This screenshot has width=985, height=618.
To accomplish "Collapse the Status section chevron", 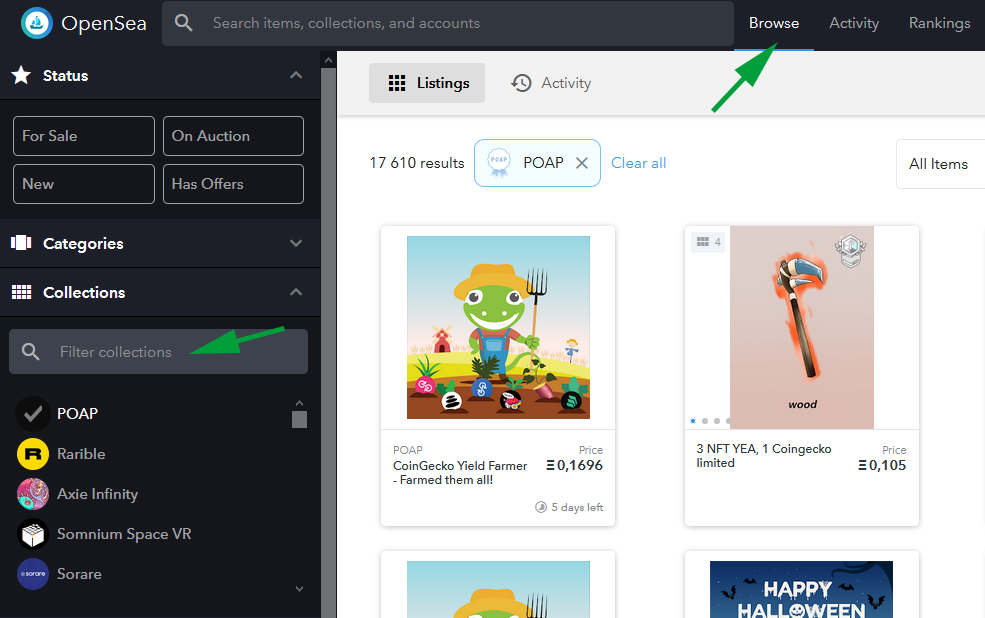I will 296,75.
